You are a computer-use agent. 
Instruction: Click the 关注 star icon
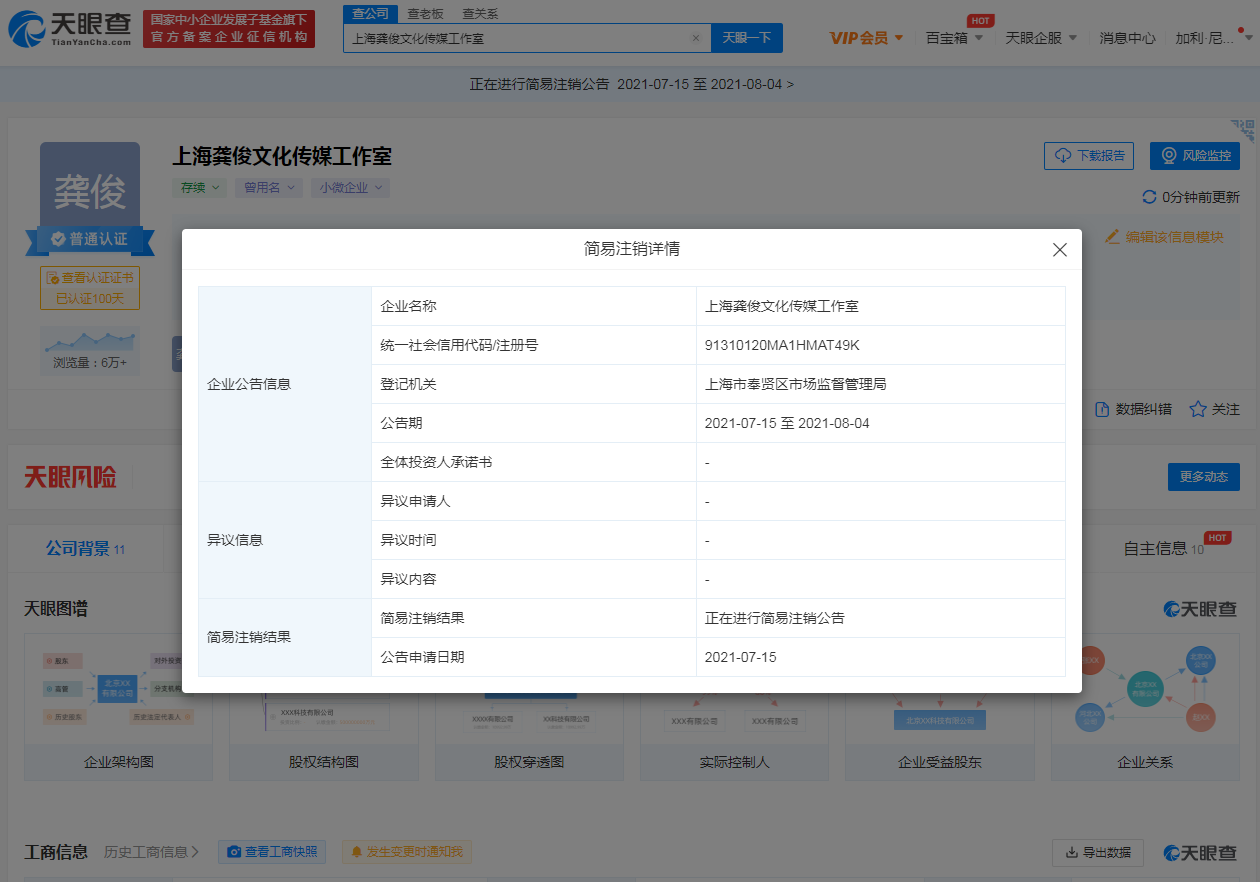pos(1197,409)
